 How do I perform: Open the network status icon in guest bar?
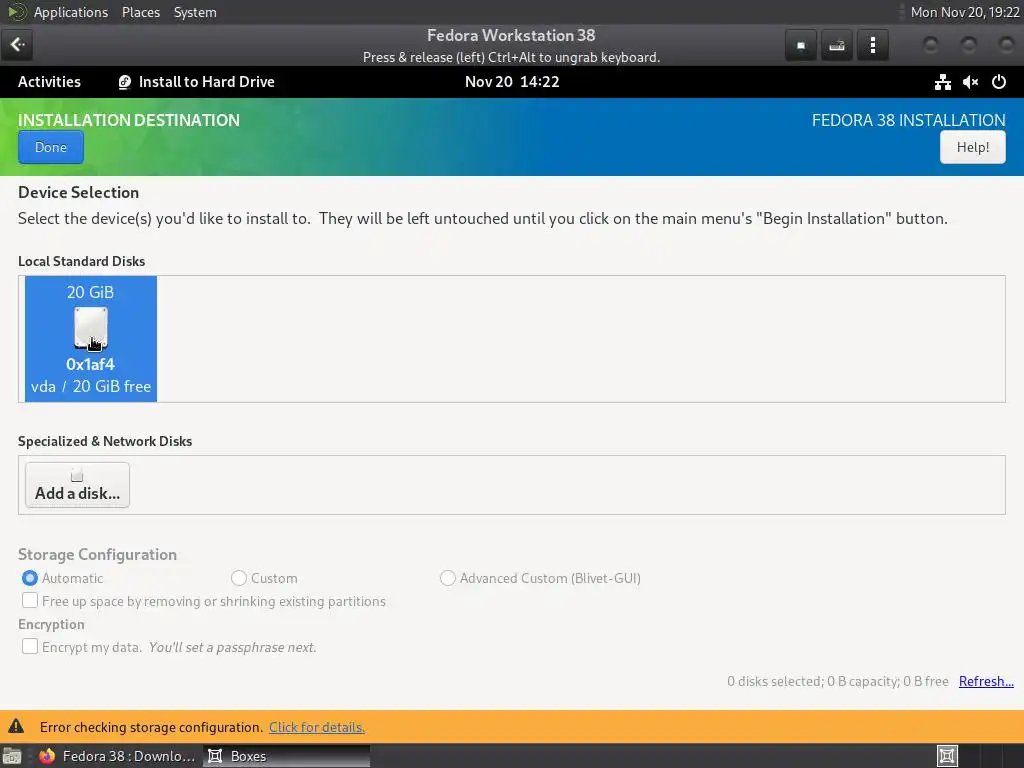(x=942, y=82)
